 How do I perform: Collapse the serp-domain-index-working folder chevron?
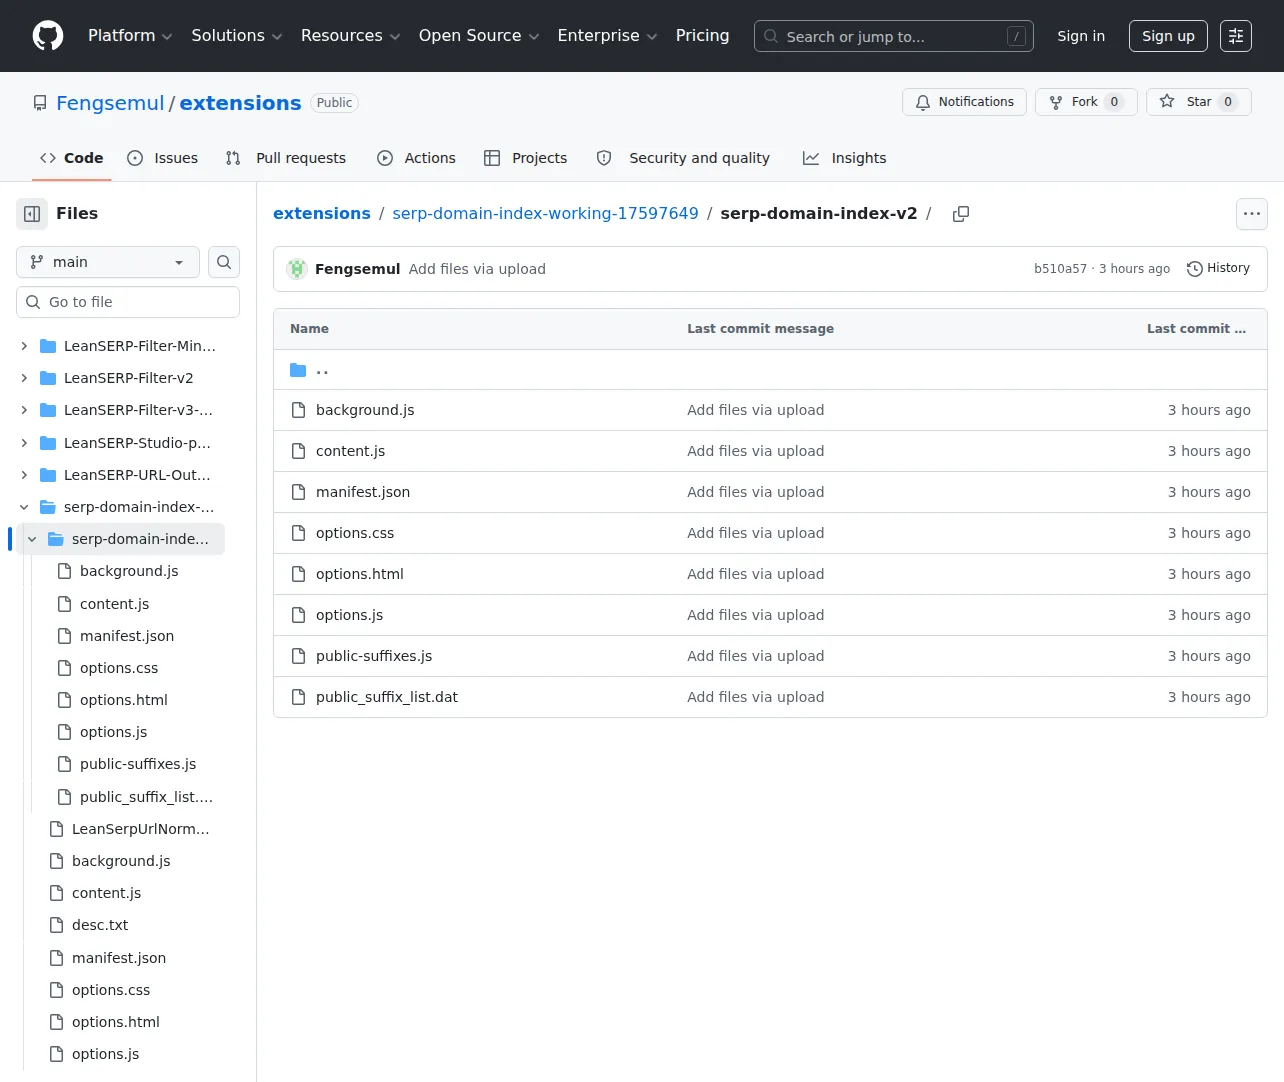(x=24, y=507)
